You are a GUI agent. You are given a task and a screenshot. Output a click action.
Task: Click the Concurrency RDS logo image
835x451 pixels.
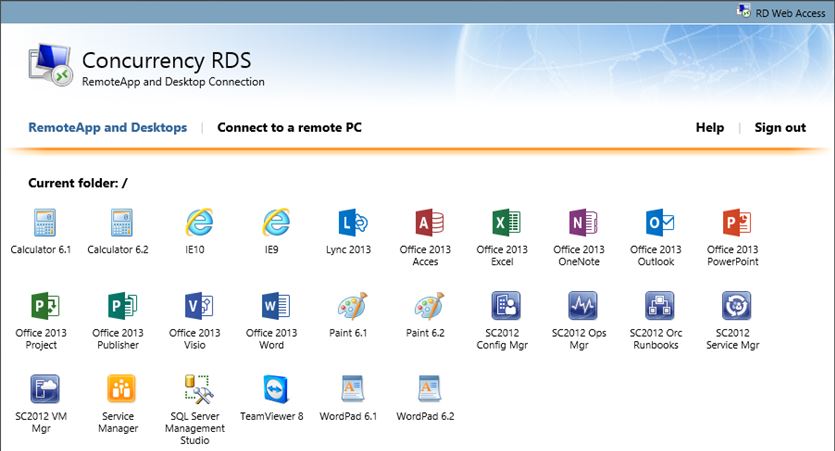coord(47,68)
